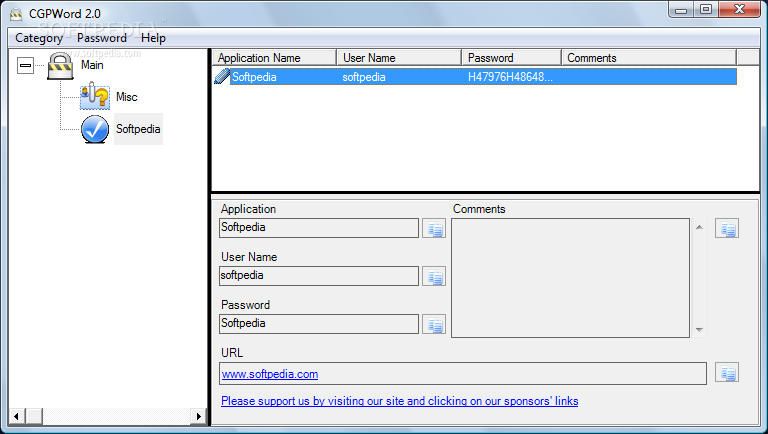This screenshot has width=768, height=434.
Task: Copy the Password field with its copy icon
Action: [x=434, y=324]
